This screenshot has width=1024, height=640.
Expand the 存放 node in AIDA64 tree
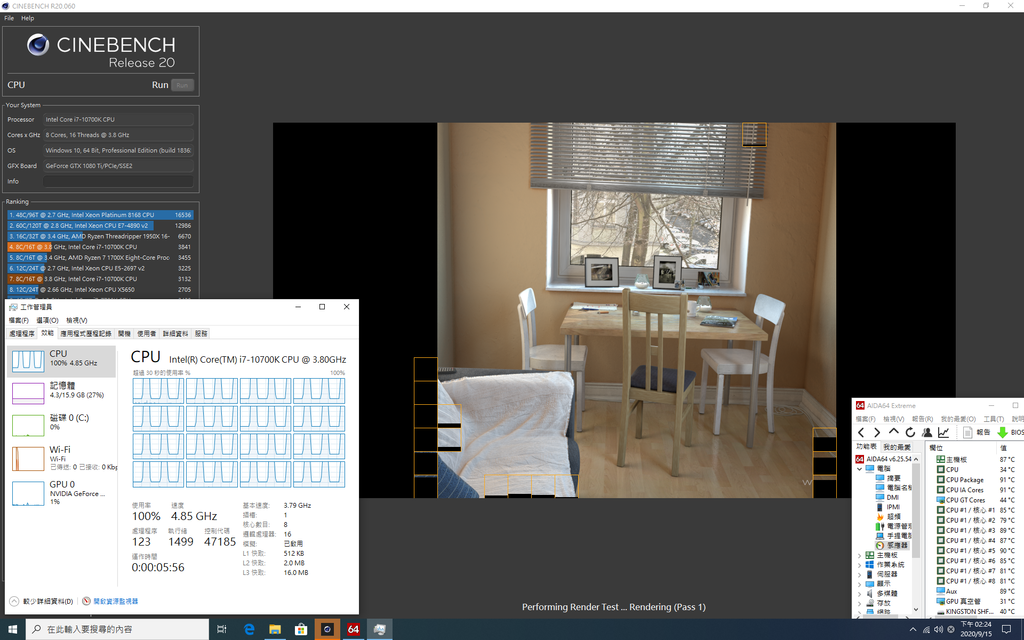click(x=859, y=603)
